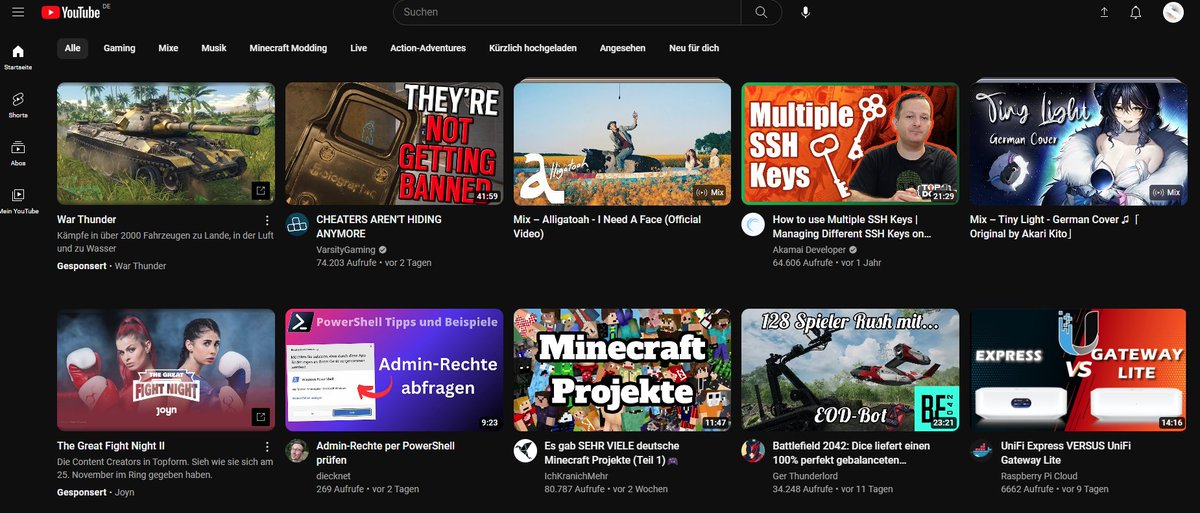The width and height of the screenshot is (1200, 513).
Task: Open the THEY'RE NOT GETTING BANNED thumbnail
Action: 394,143
